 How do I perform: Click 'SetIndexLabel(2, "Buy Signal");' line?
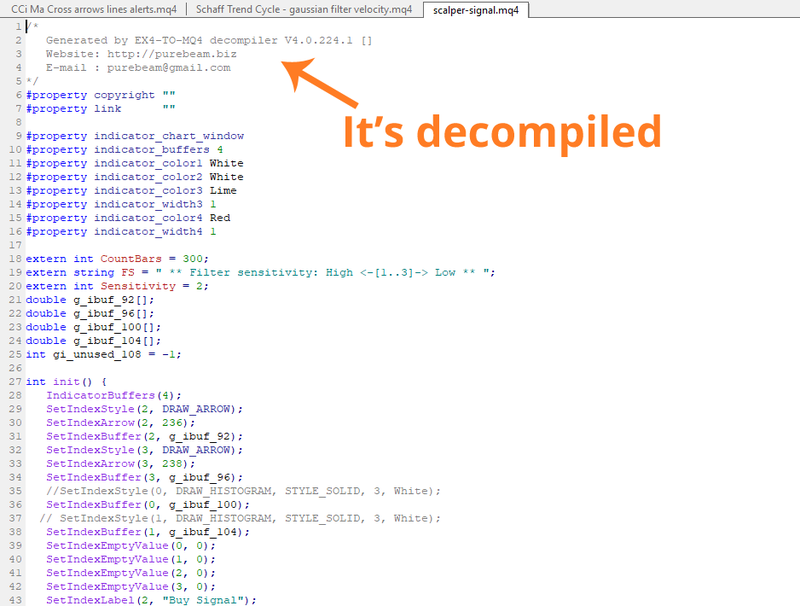[x=152, y=600]
